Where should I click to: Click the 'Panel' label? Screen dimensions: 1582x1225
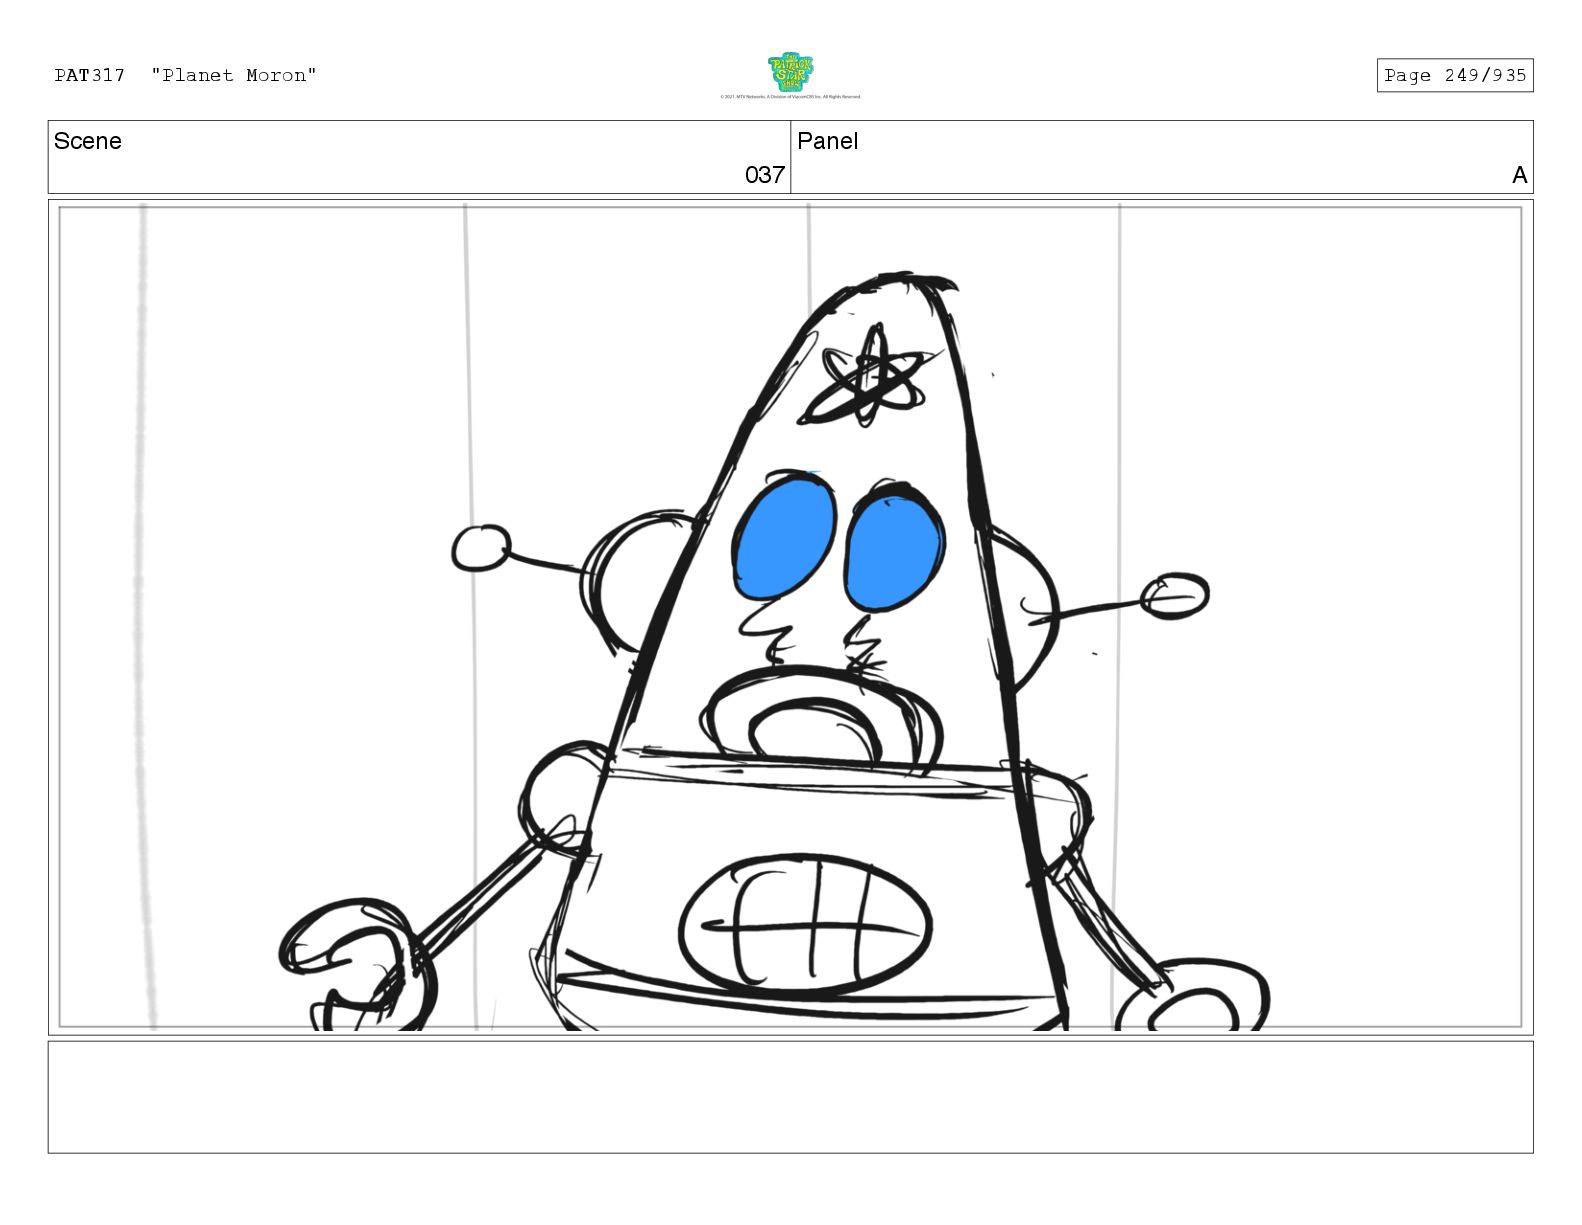(x=828, y=141)
